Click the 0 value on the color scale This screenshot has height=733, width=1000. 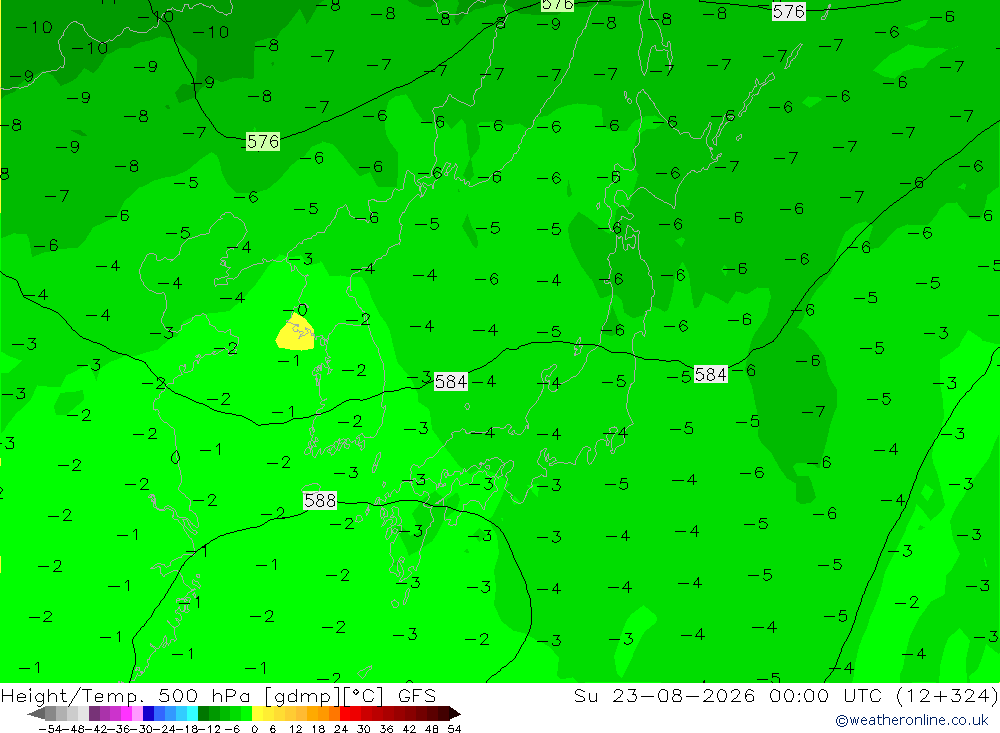click(254, 729)
